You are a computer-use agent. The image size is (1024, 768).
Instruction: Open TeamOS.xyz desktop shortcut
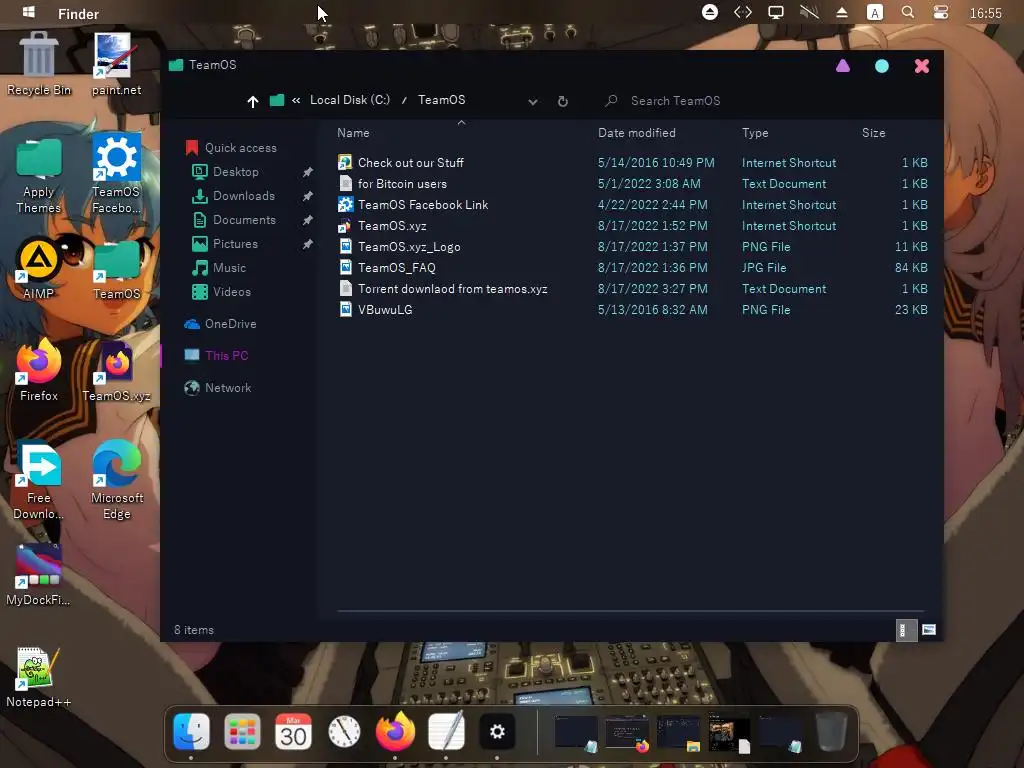[x=116, y=371]
